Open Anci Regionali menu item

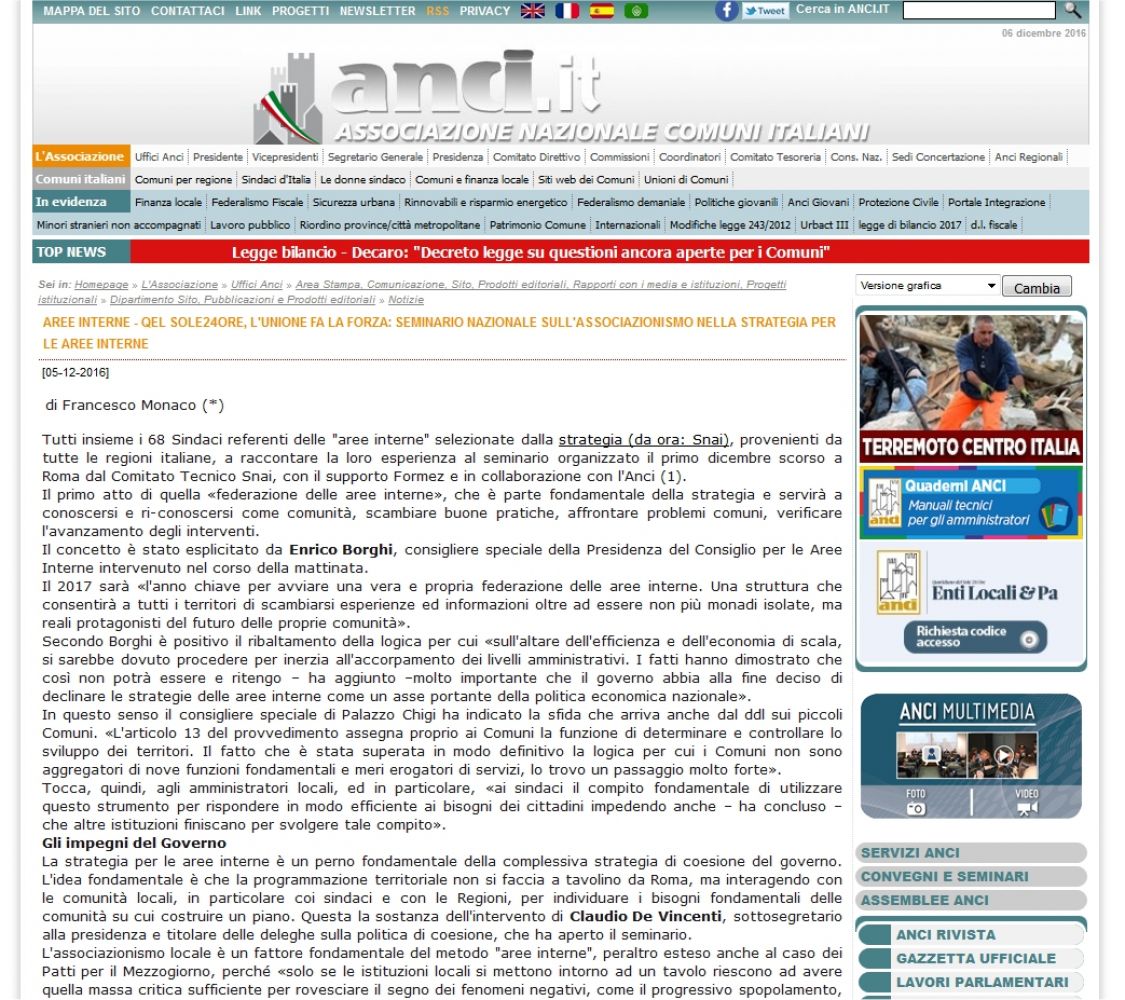pyautogui.click(x=1028, y=157)
